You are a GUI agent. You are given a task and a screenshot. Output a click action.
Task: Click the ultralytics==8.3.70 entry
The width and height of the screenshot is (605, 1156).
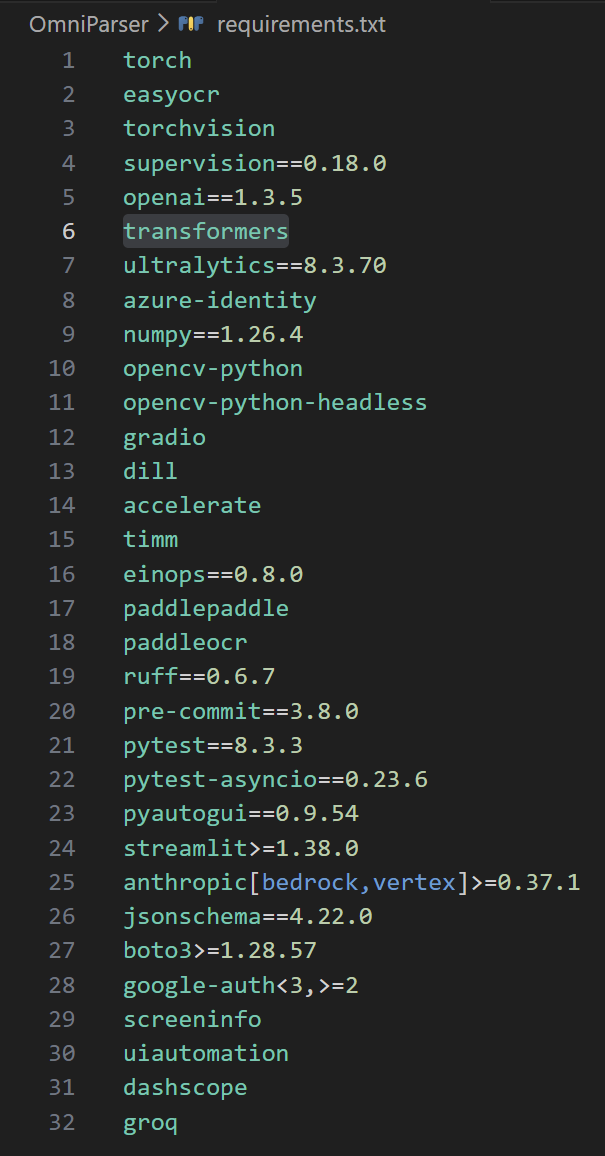point(254,265)
